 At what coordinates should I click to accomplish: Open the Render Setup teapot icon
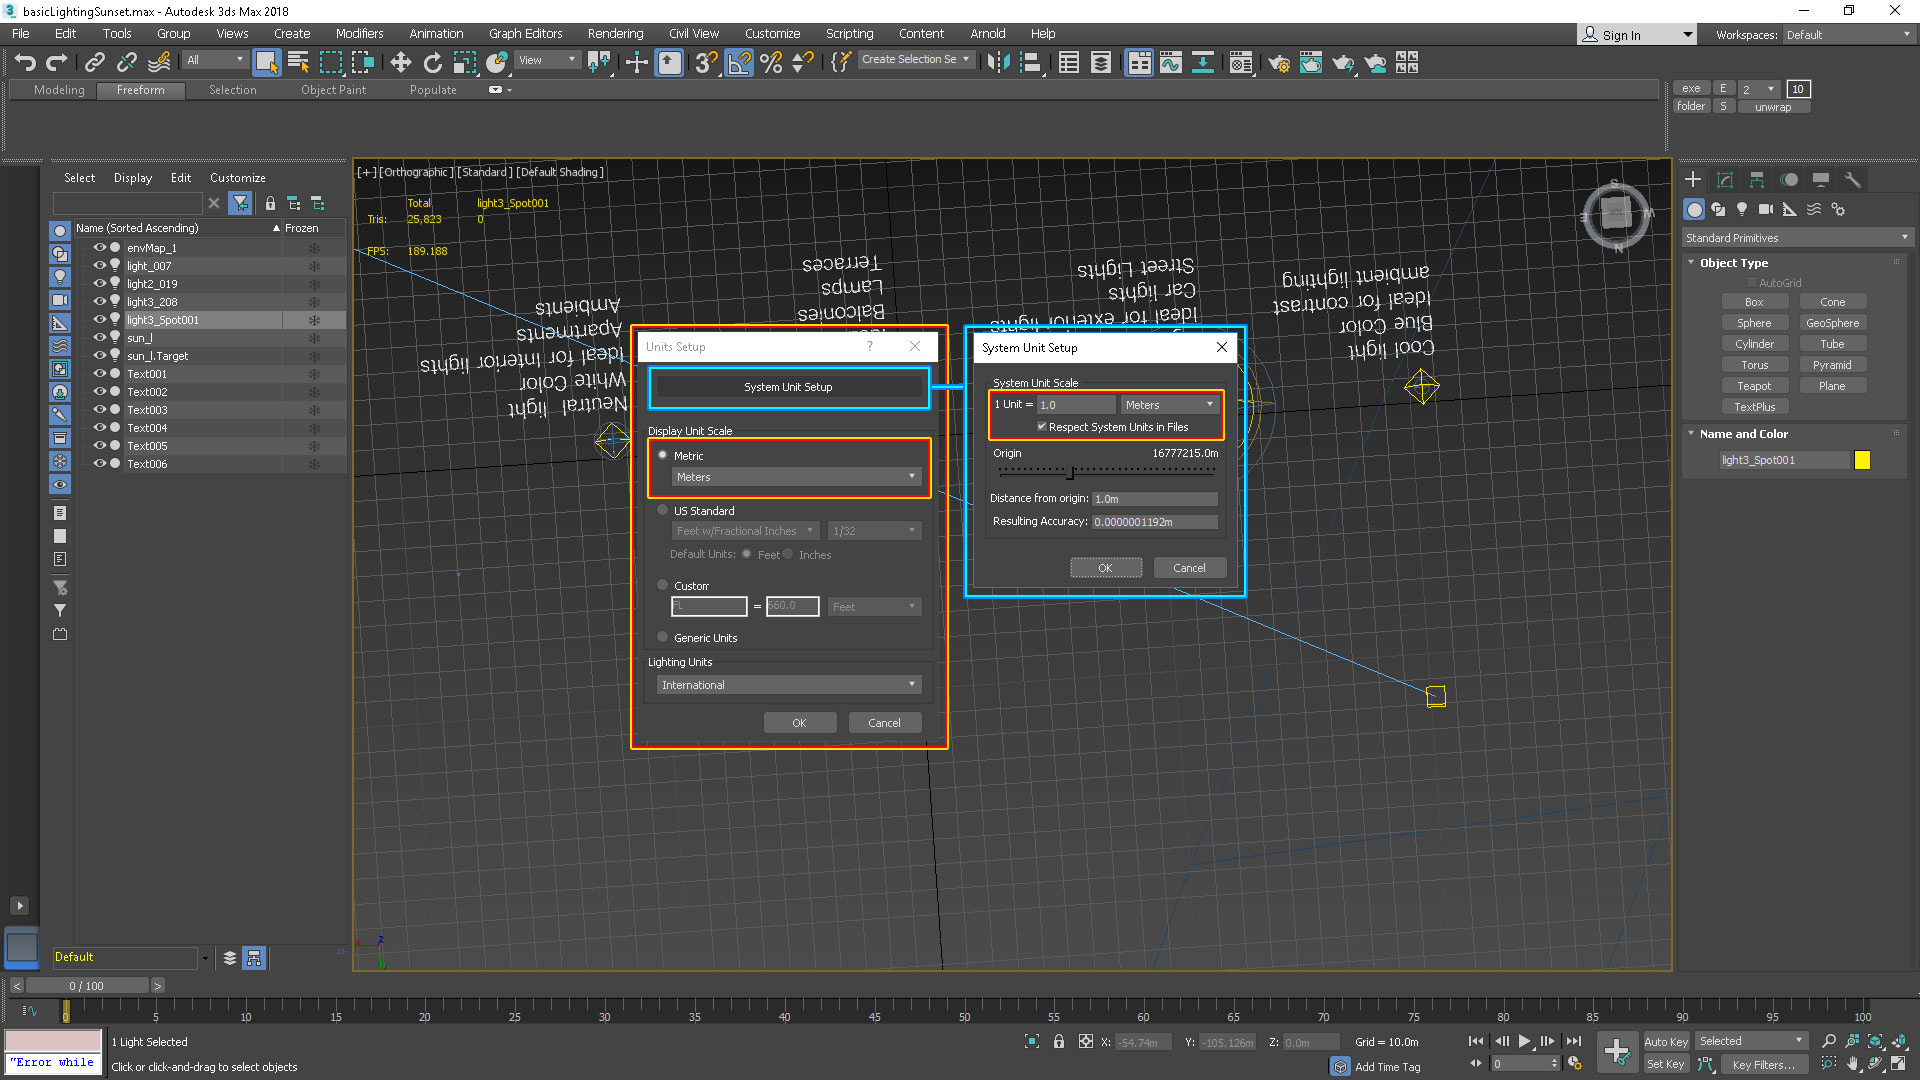1278,63
